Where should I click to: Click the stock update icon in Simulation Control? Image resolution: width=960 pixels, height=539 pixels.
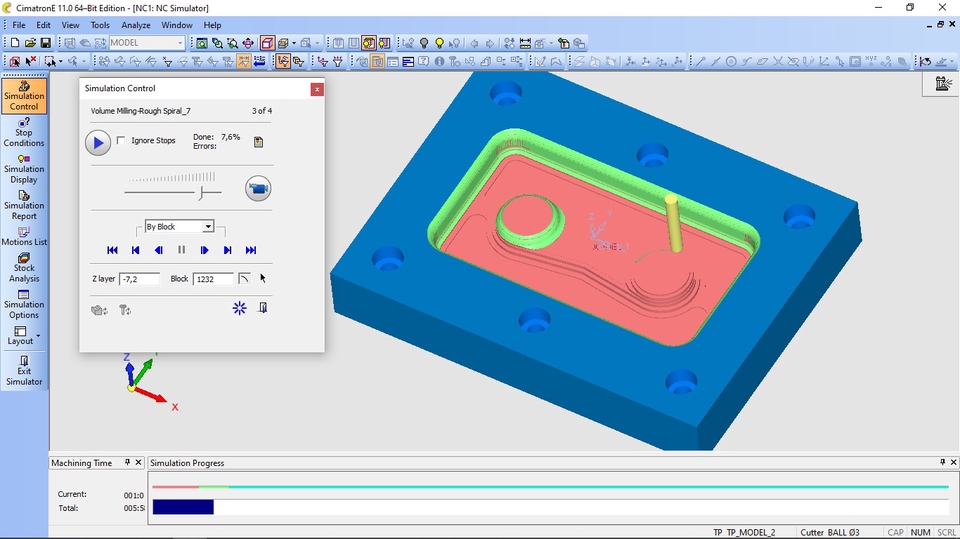point(100,310)
